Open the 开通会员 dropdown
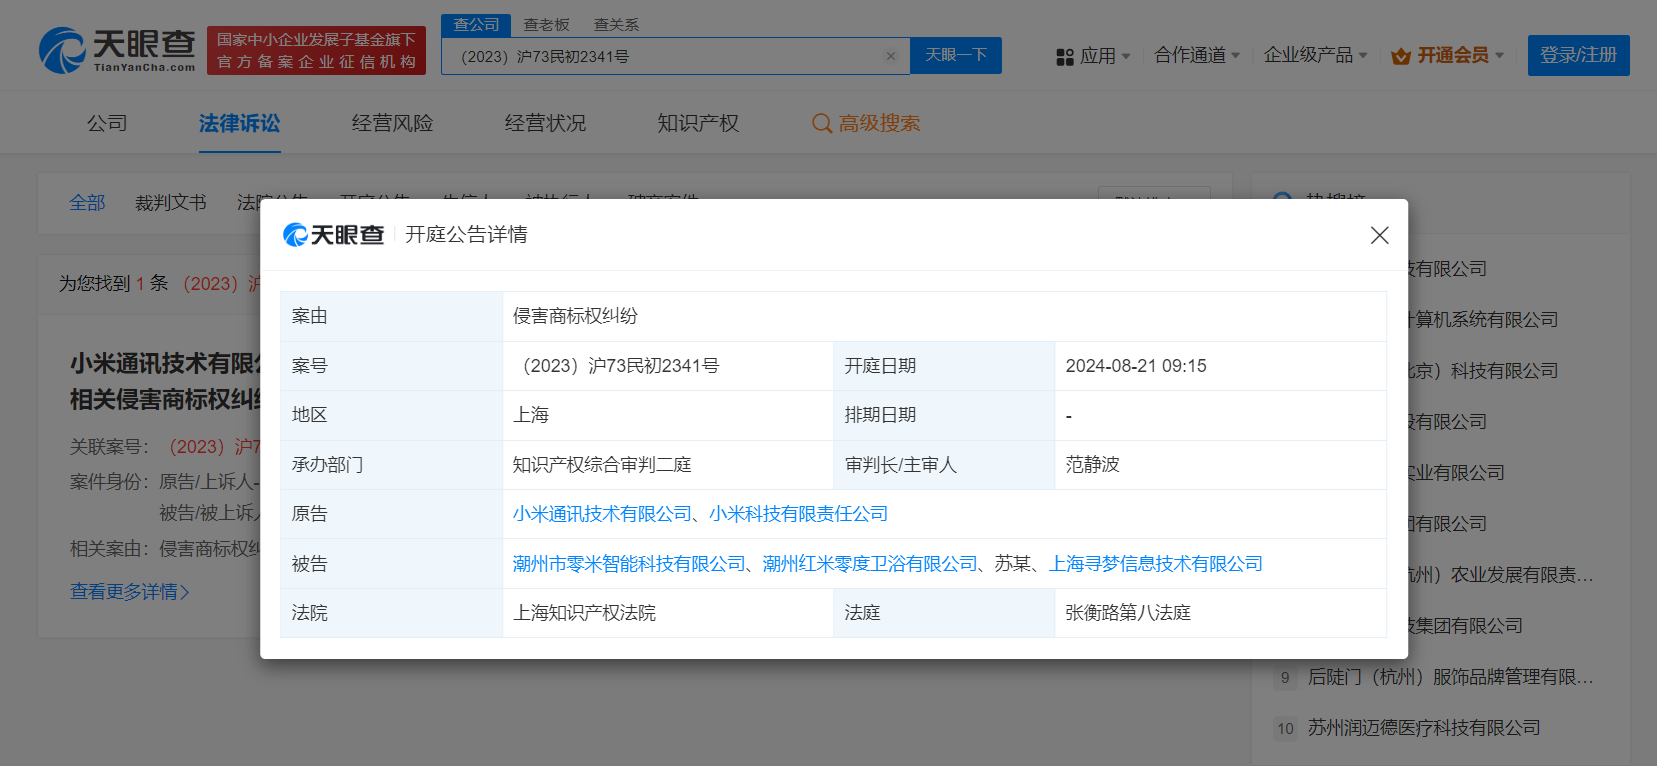Image resolution: width=1657 pixels, height=766 pixels. [x=1448, y=55]
